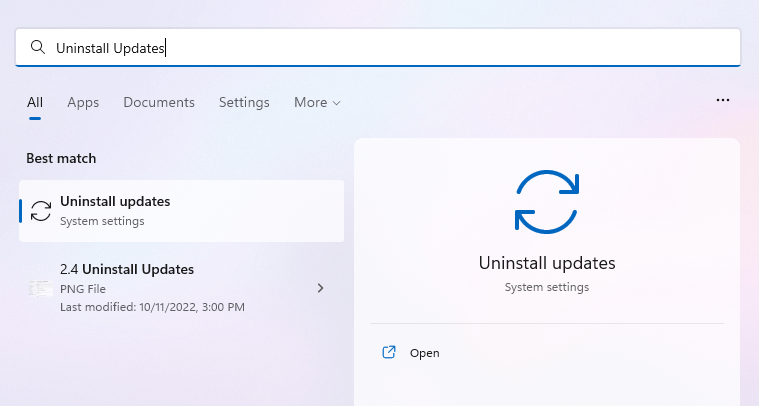This screenshot has height=406, width=759.
Task: Click the Last modified date text
Action: click(152, 307)
